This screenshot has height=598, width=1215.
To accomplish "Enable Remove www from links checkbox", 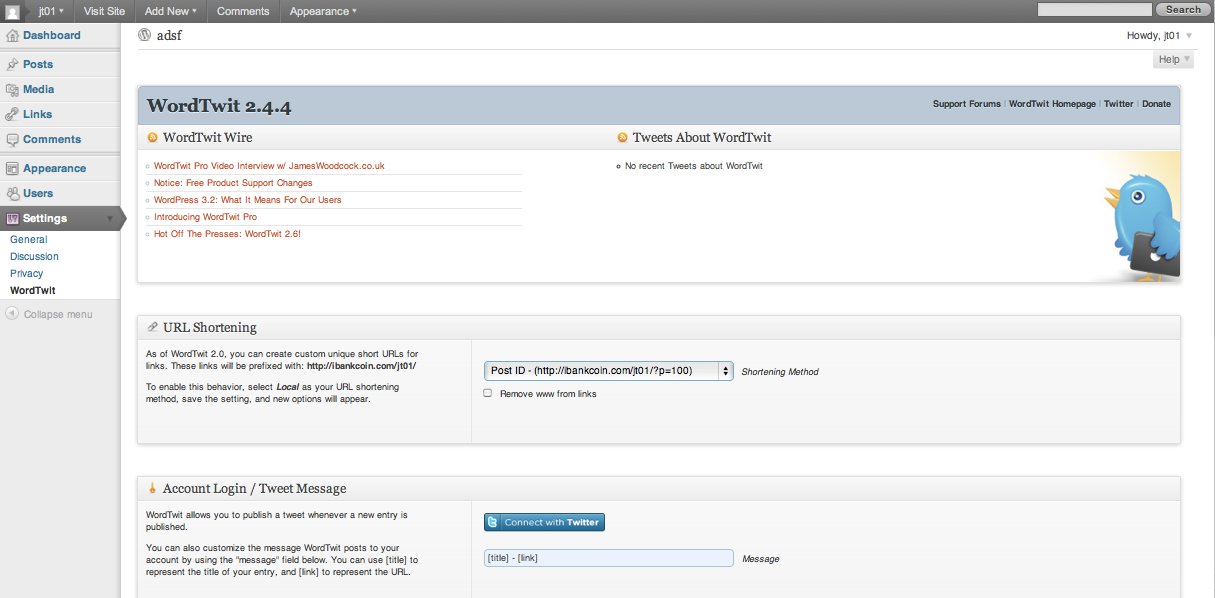I will tap(488, 394).
